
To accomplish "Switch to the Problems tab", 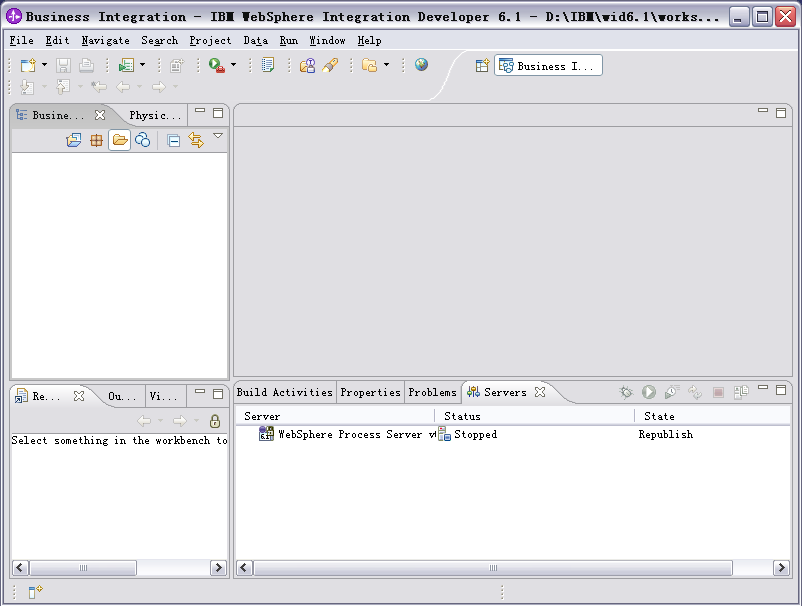I will pyautogui.click(x=432, y=392).
